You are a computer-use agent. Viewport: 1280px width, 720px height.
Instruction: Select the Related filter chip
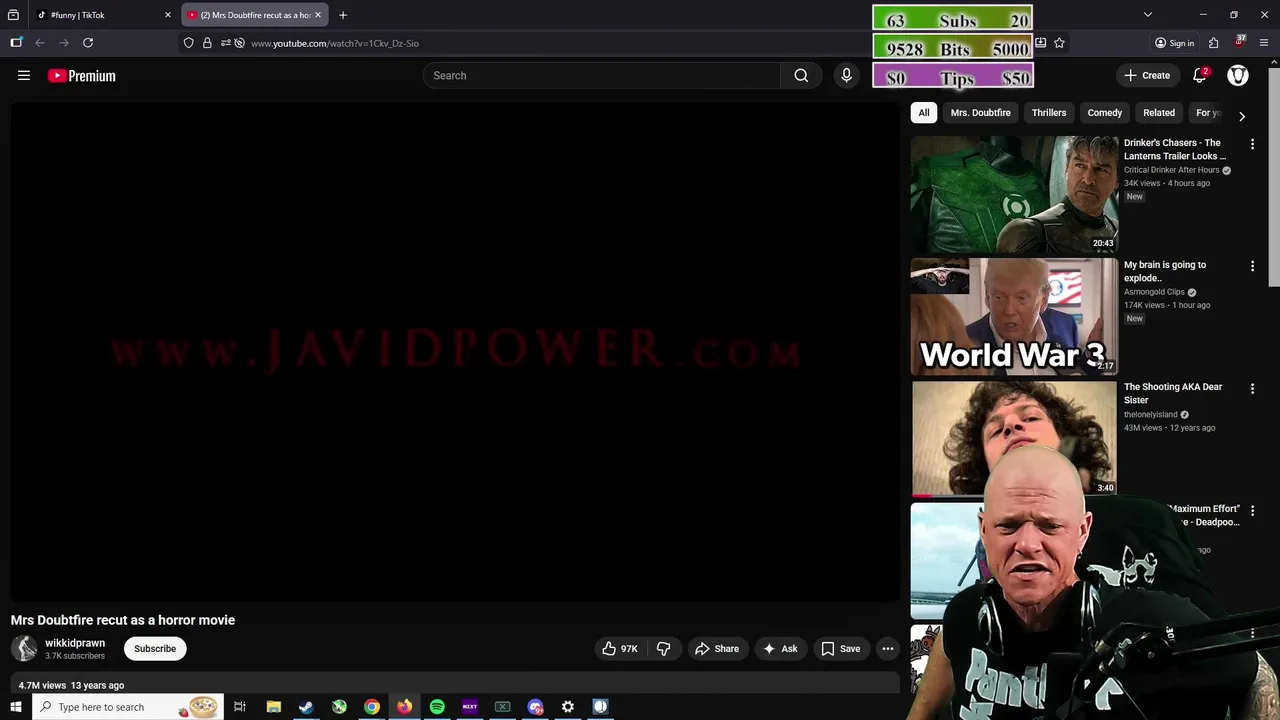coord(1159,113)
